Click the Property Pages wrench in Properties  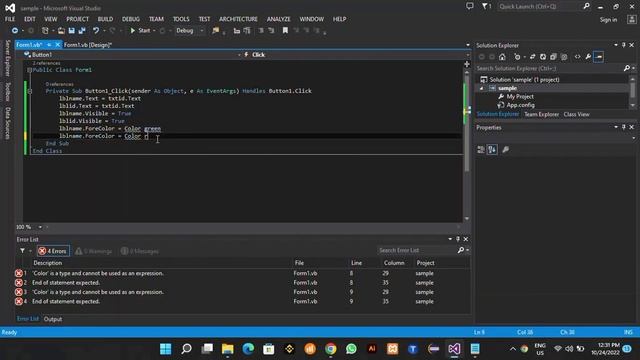point(505,150)
